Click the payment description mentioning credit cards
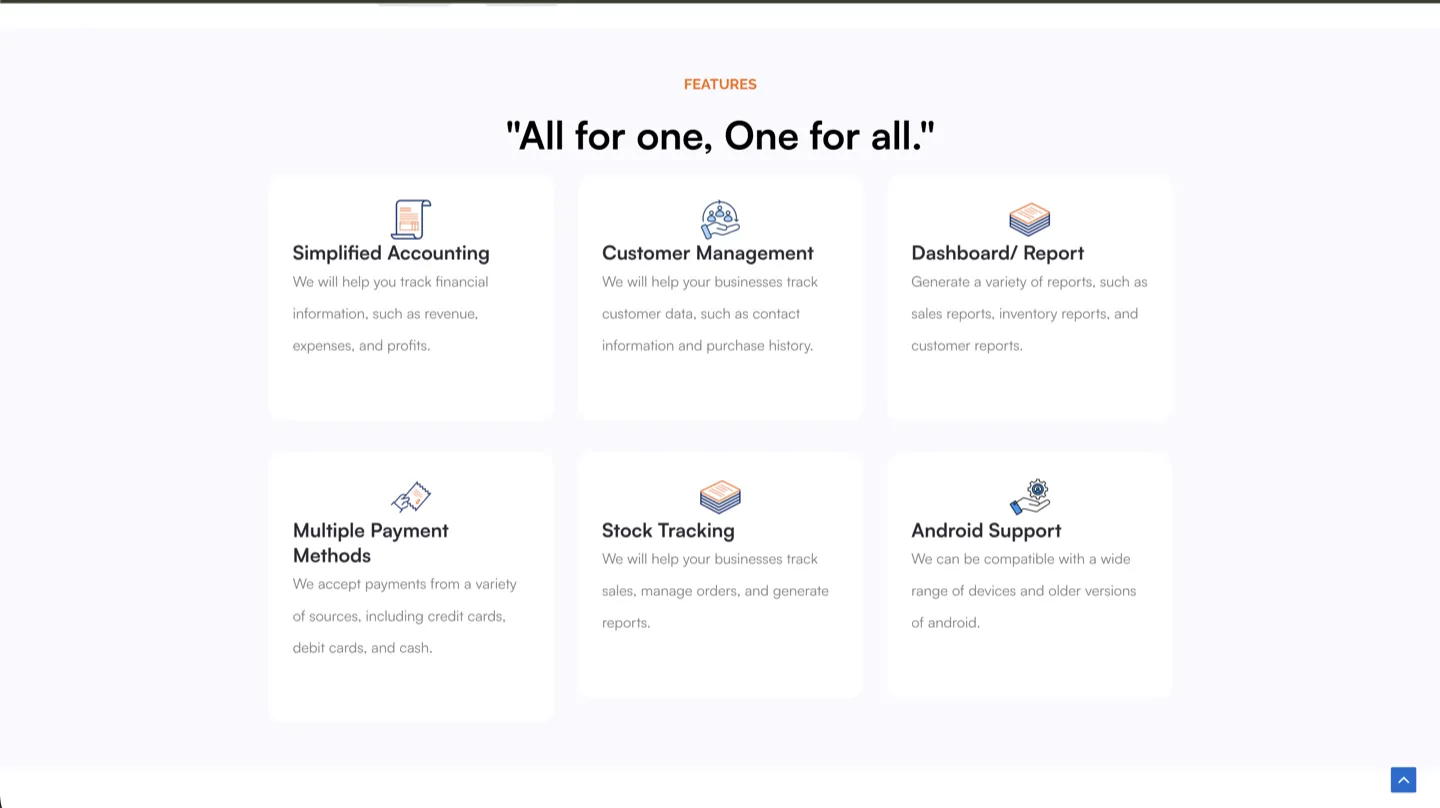The width and height of the screenshot is (1440, 808). (404, 615)
